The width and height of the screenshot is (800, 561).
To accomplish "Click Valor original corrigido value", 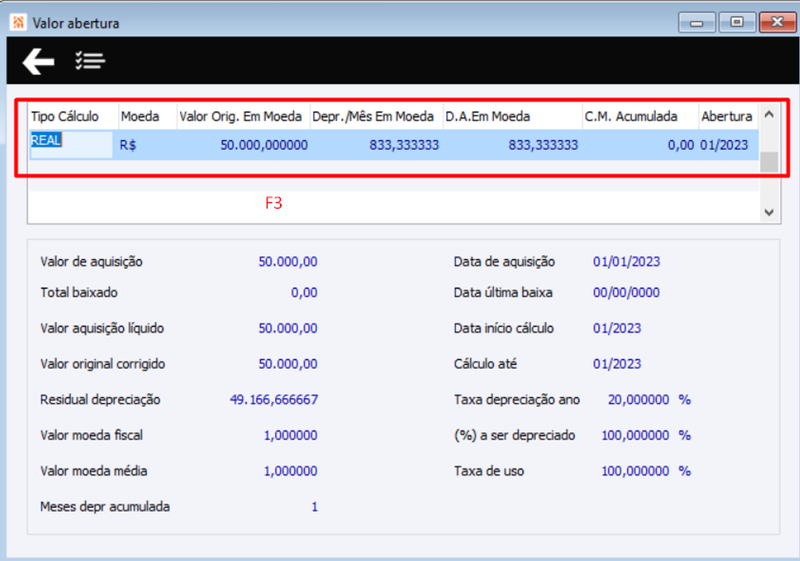I will point(288,364).
